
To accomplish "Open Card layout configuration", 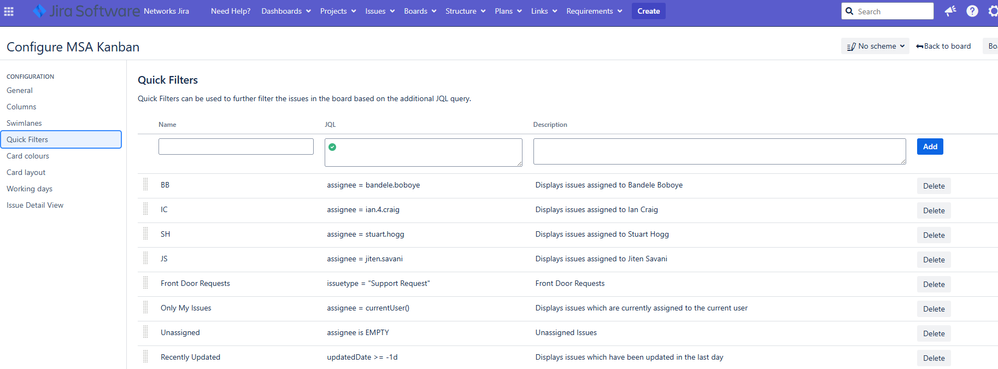I will click(x=26, y=172).
